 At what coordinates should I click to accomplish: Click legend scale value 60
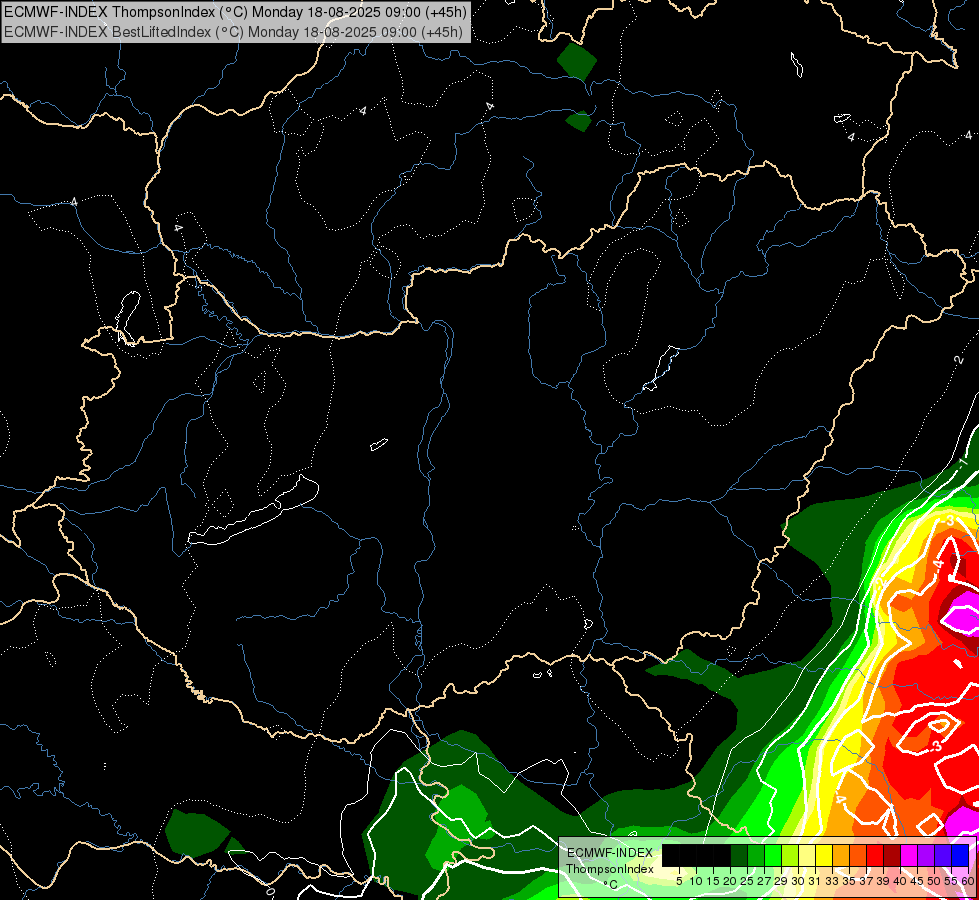(x=967, y=881)
